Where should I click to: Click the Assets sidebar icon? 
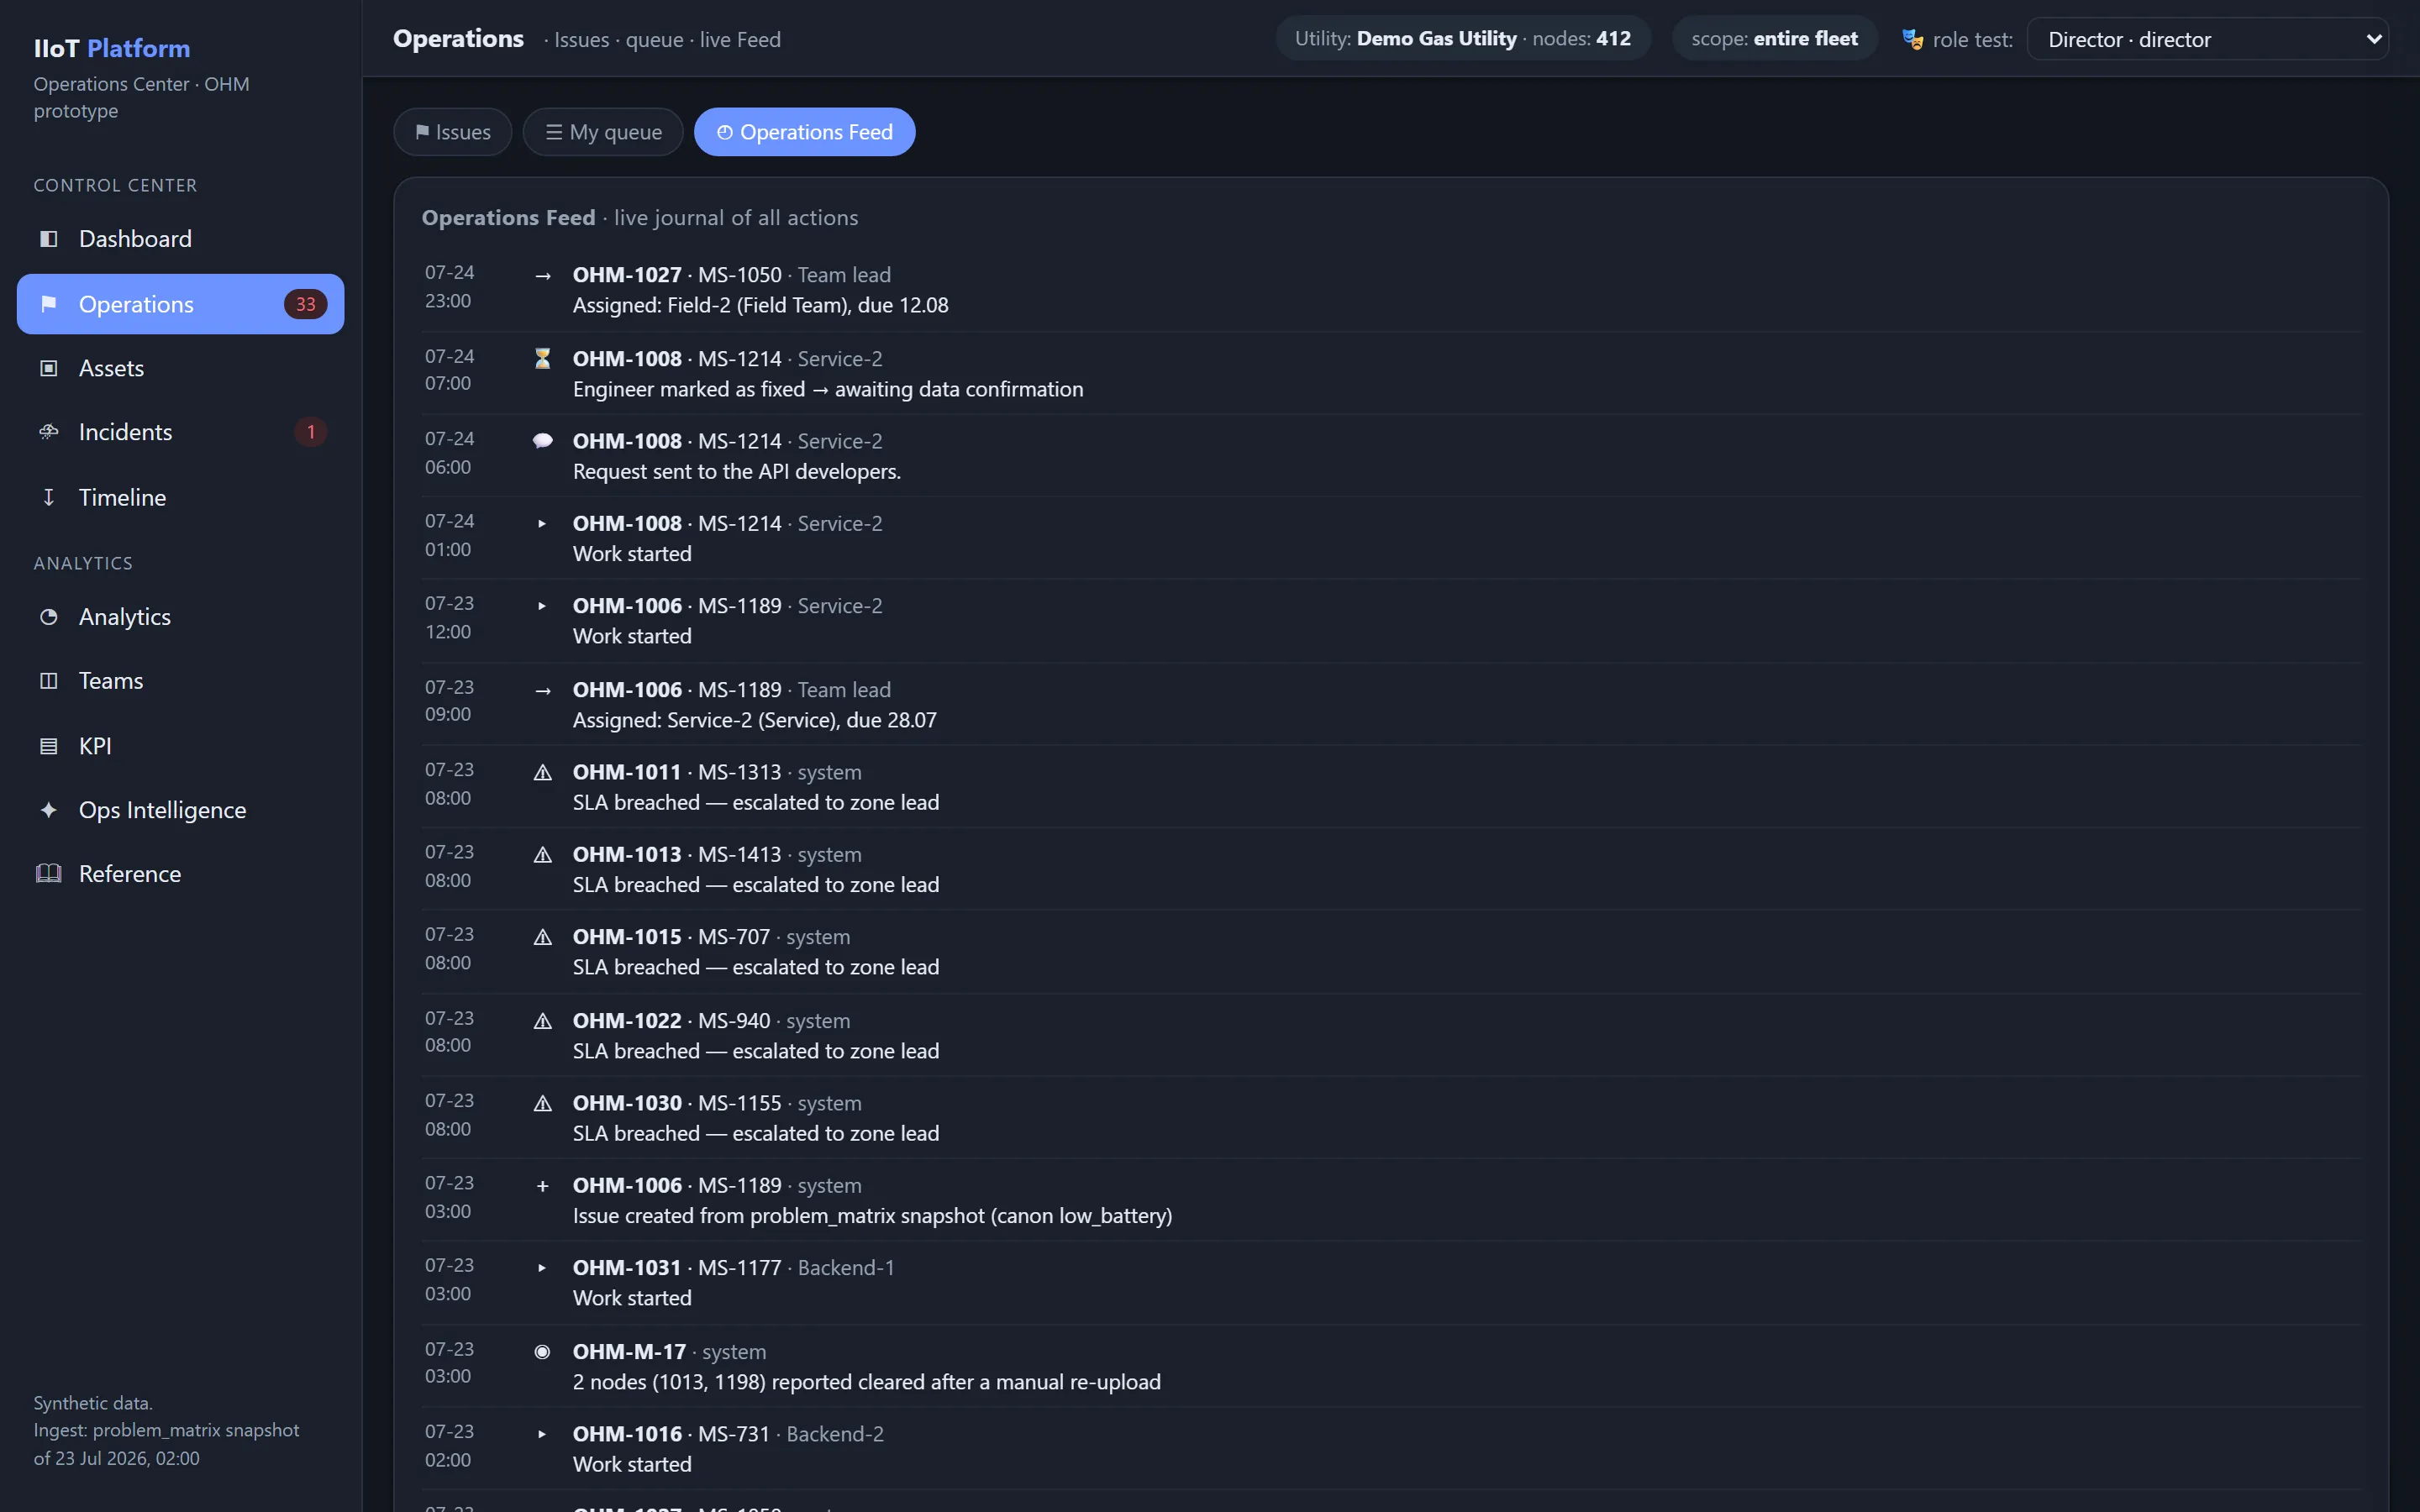point(48,368)
